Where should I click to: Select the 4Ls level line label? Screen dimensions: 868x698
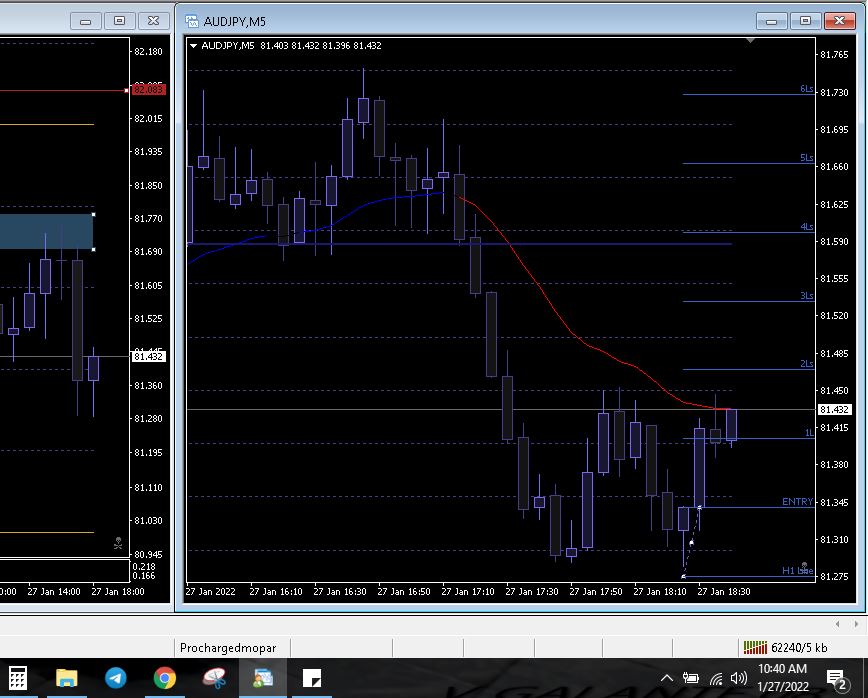point(807,226)
